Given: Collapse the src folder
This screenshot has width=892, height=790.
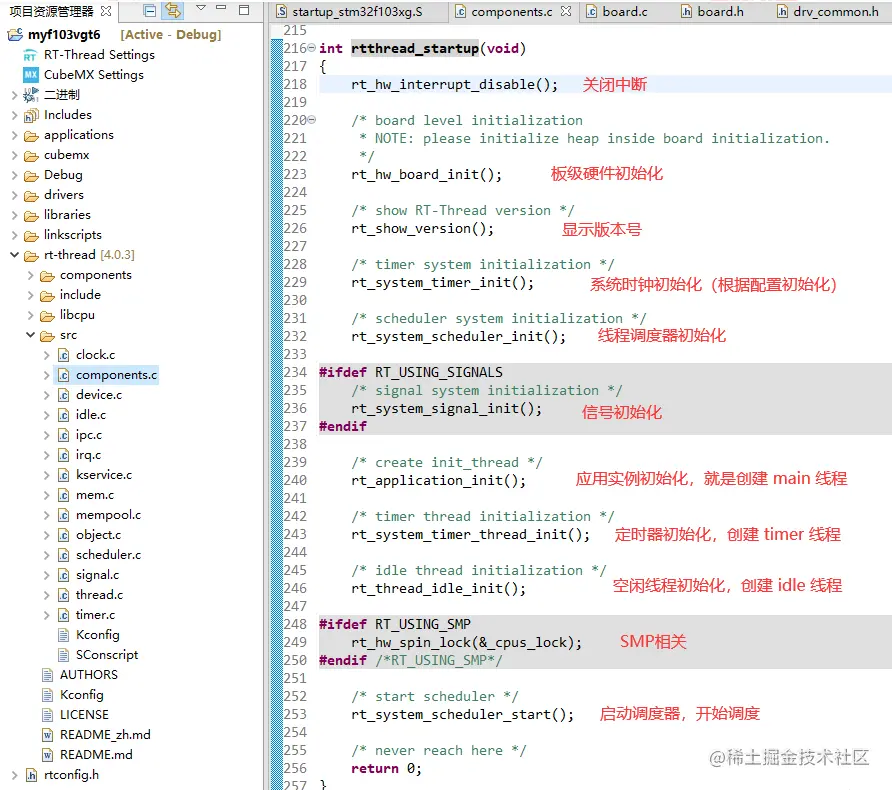Looking at the screenshot, I should [x=31, y=335].
